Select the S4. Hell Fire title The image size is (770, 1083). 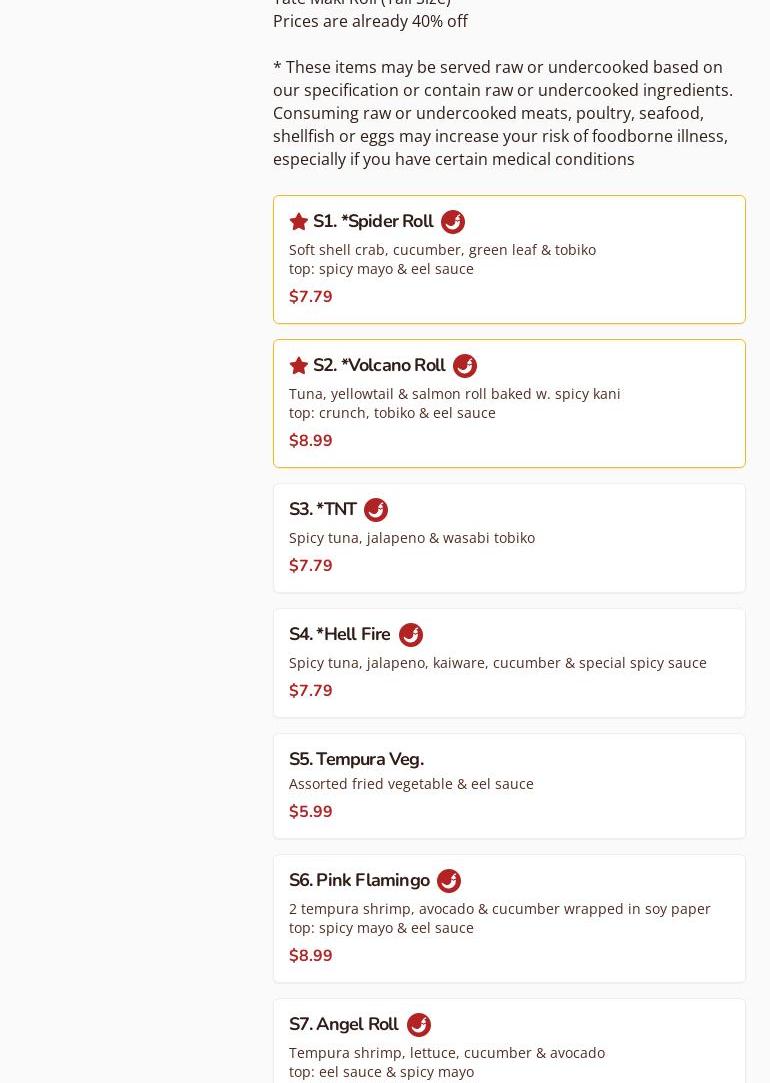pos(340,634)
